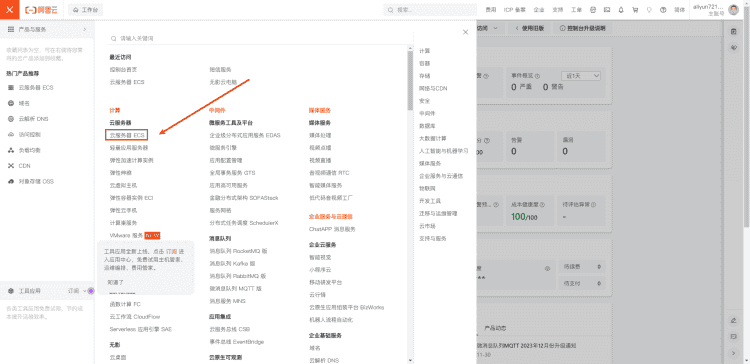Open the shopping cart icon

coord(635,10)
